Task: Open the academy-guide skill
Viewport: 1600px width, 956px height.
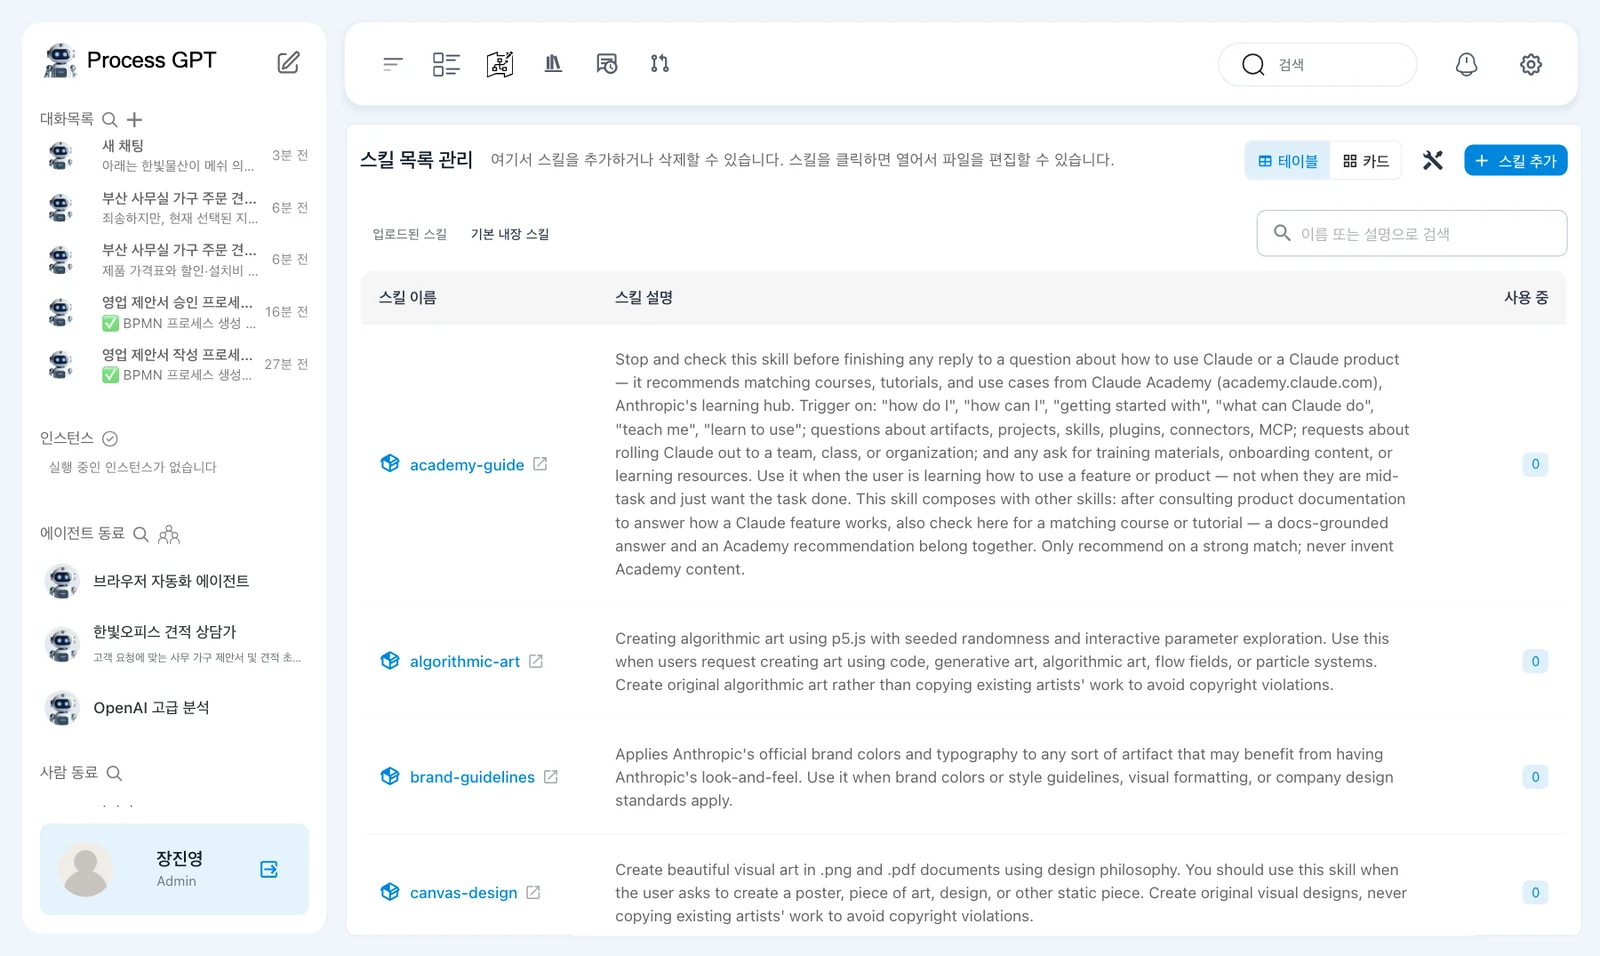Action: 467,464
